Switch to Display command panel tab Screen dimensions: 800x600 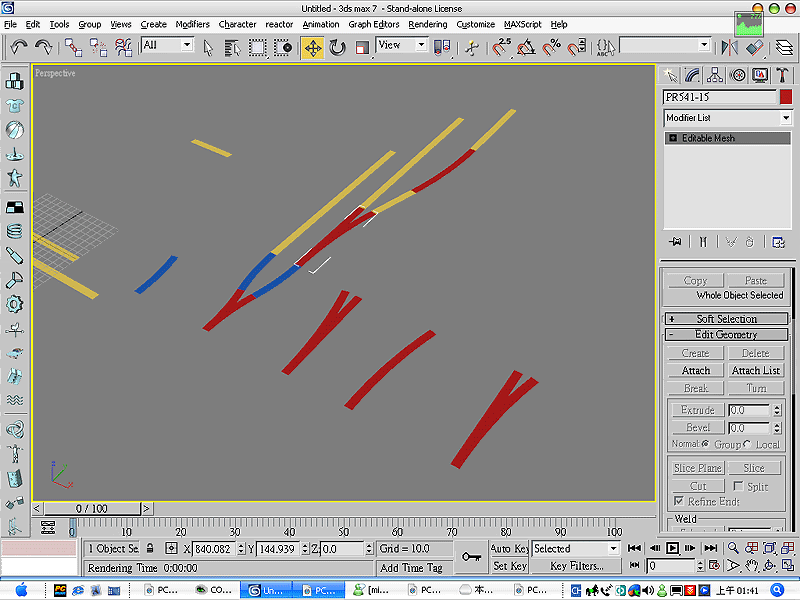click(760, 76)
